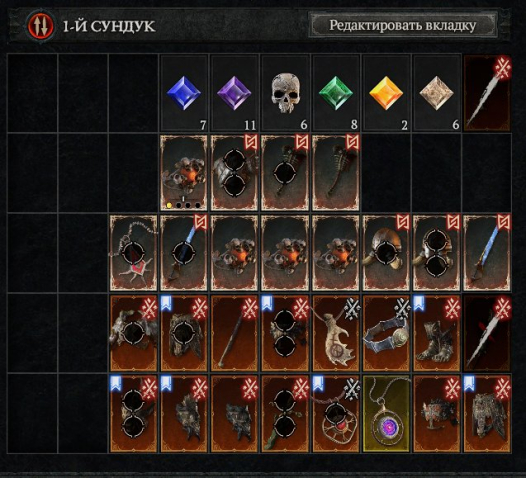Select the blue sapphire gem stack

[184, 93]
